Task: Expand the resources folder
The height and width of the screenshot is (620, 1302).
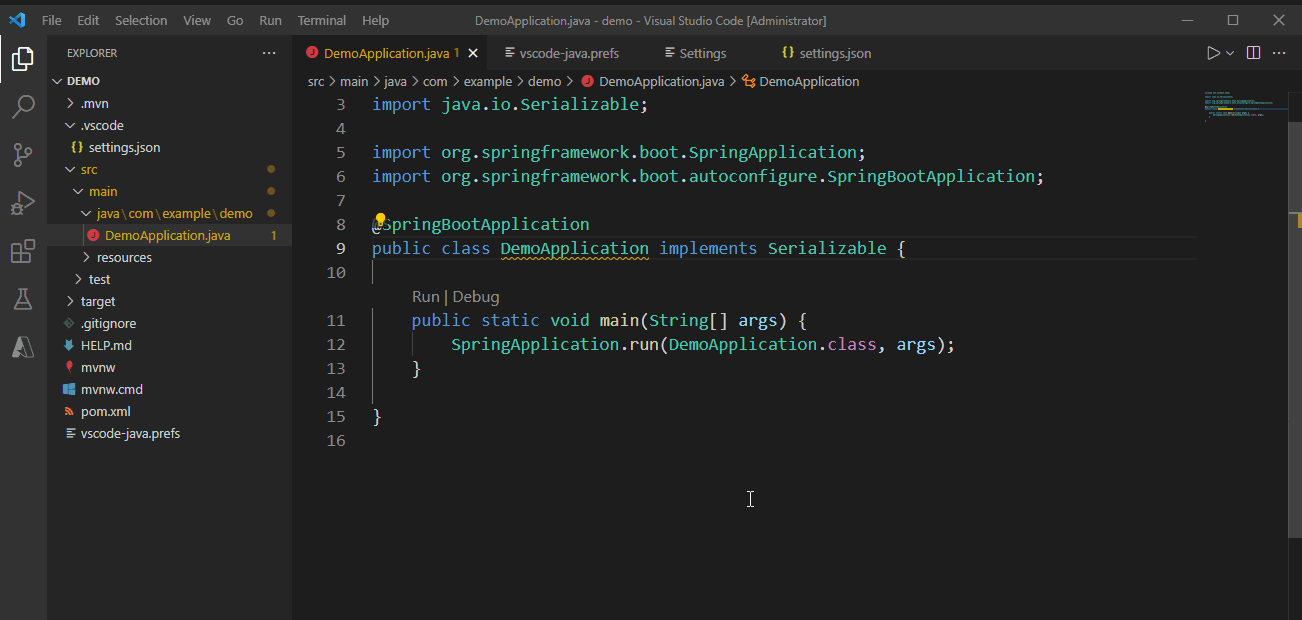Action: tap(124, 257)
